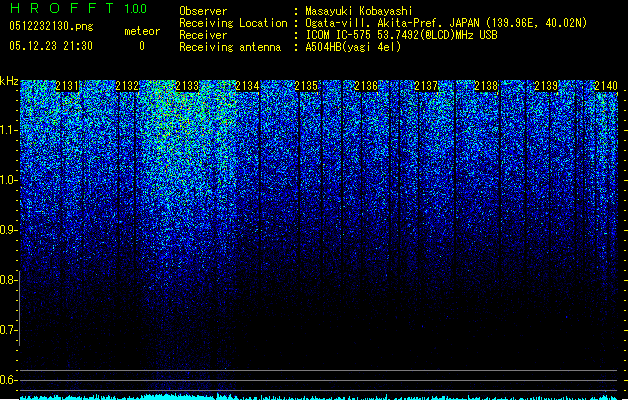Image resolution: width=629 pixels, height=400 pixels.
Task: Click the 2139 time marker
Action: click(546, 86)
